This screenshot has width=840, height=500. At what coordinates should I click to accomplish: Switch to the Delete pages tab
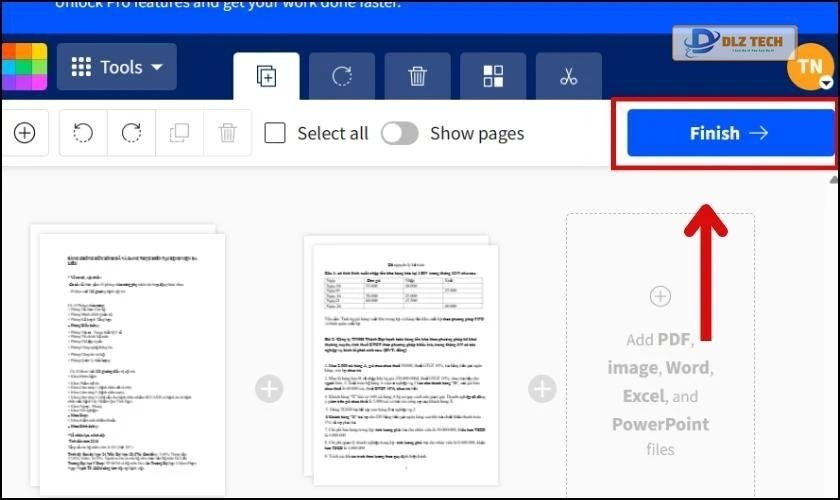pos(417,76)
